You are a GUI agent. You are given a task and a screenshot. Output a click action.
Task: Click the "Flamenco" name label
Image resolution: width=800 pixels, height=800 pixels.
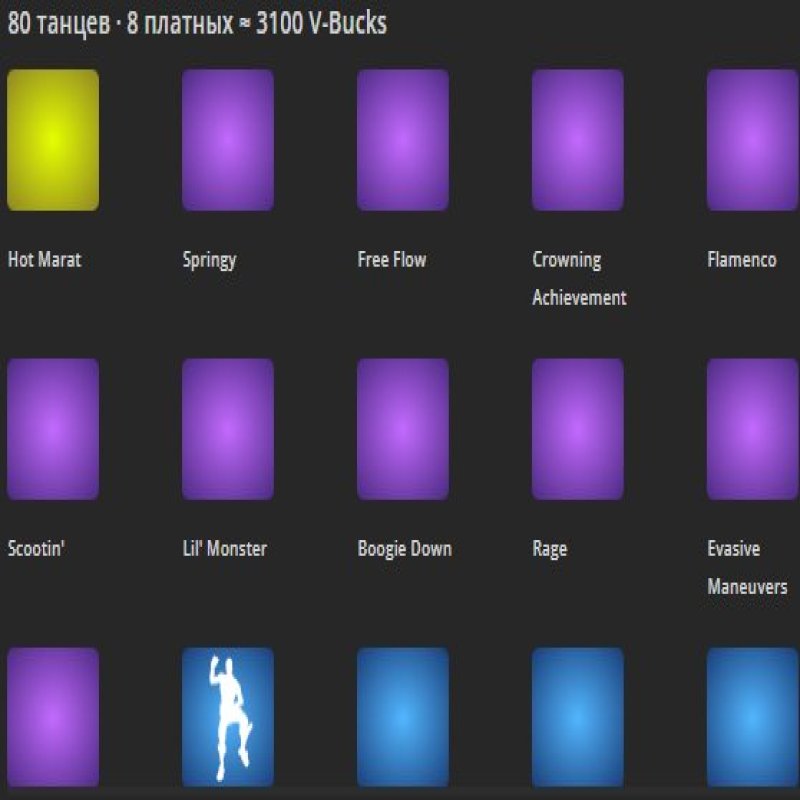pyautogui.click(x=741, y=260)
